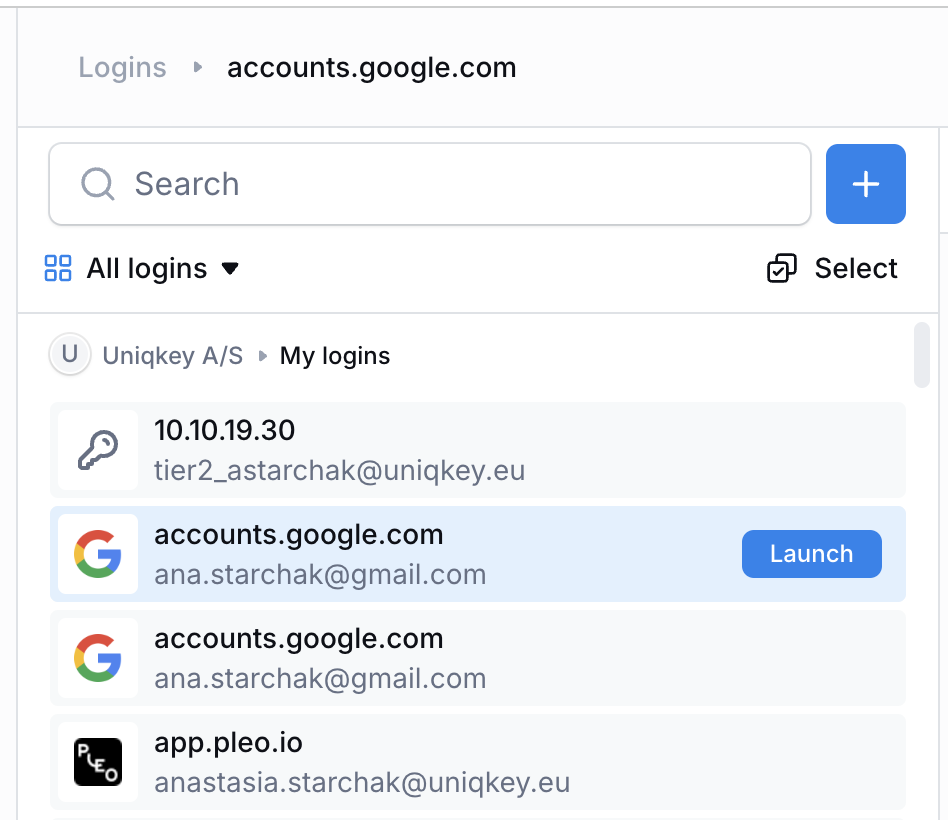Open the My logins group
The image size is (948, 820).
pyautogui.click(x=335, y=356)
